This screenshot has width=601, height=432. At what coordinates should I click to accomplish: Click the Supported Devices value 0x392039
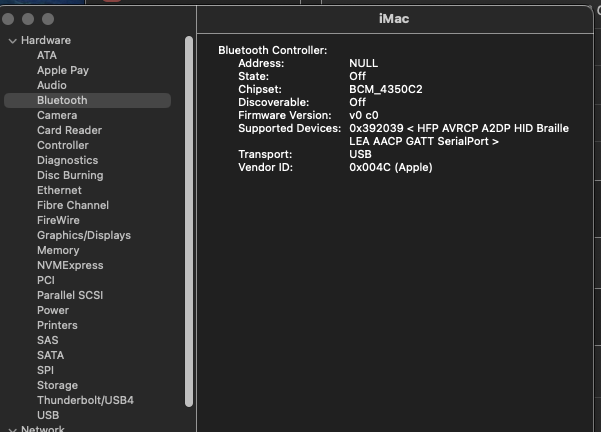click(x=376, y=128)
